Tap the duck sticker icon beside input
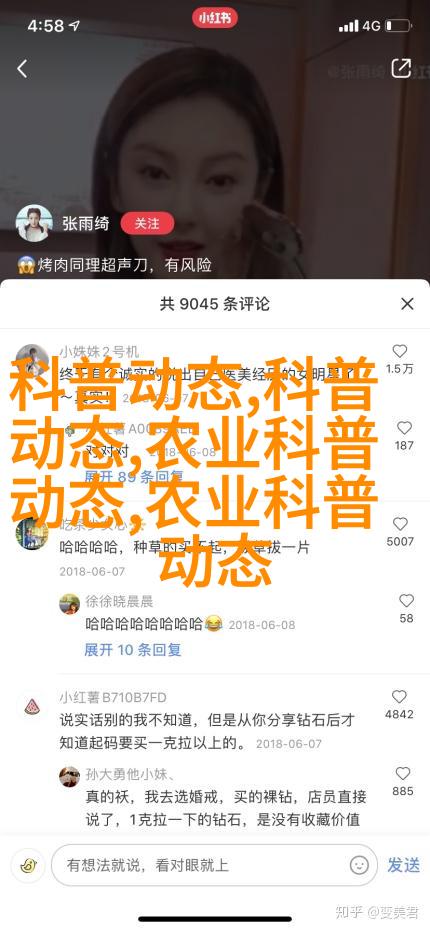This screenshot has width=430, height=931. click(27, 865)
